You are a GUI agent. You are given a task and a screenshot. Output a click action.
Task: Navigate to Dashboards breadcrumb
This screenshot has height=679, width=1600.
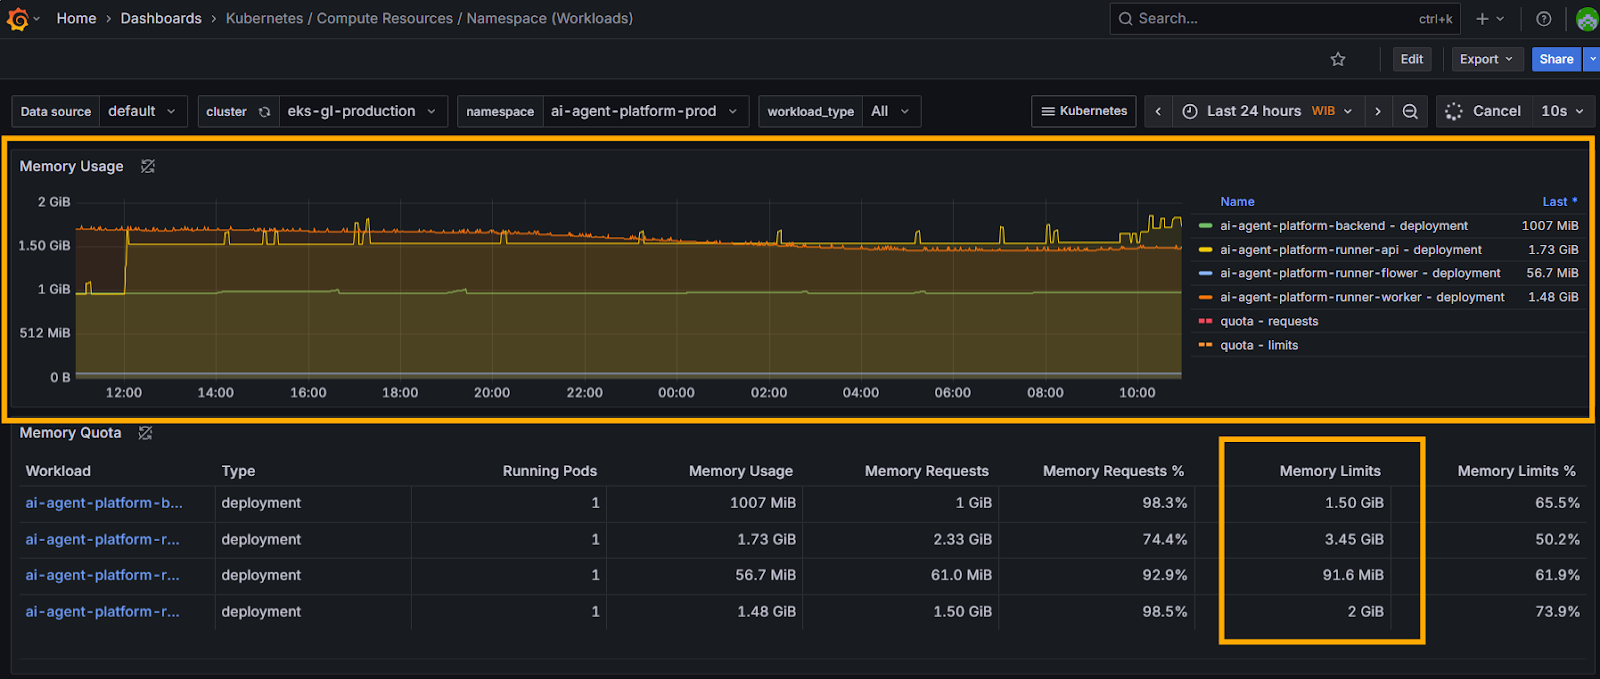(x=161, y=18)
